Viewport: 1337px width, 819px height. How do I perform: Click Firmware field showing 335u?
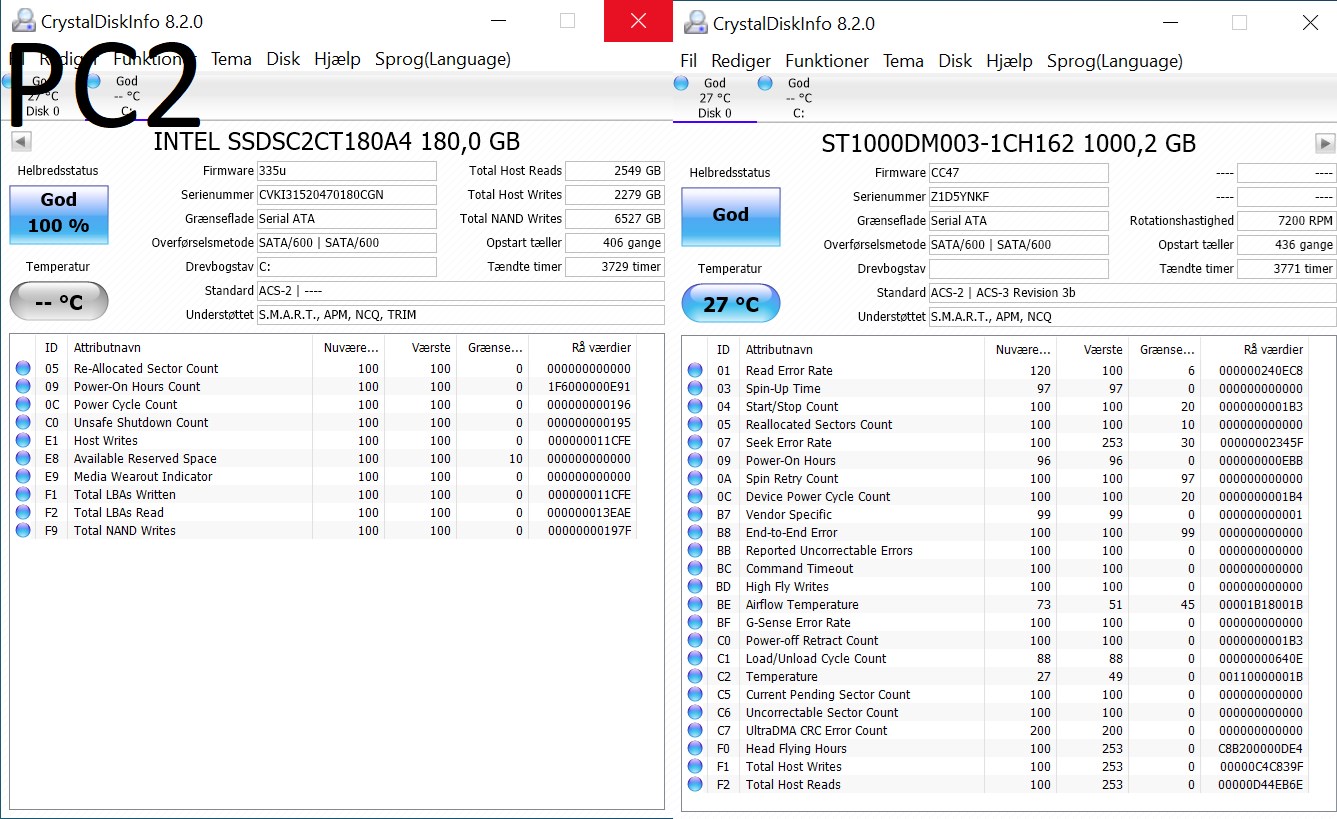click(346, 171)
